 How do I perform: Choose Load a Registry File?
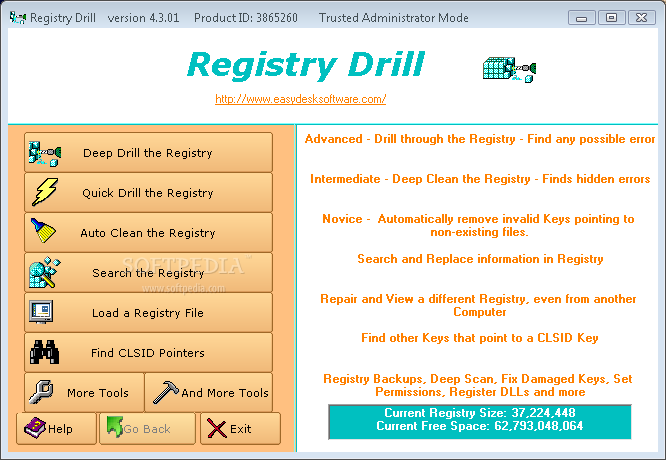[x=148, y=312]
